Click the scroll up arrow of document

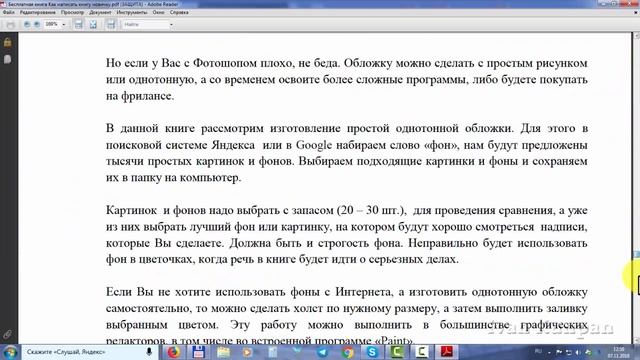[x=636, y=36]
